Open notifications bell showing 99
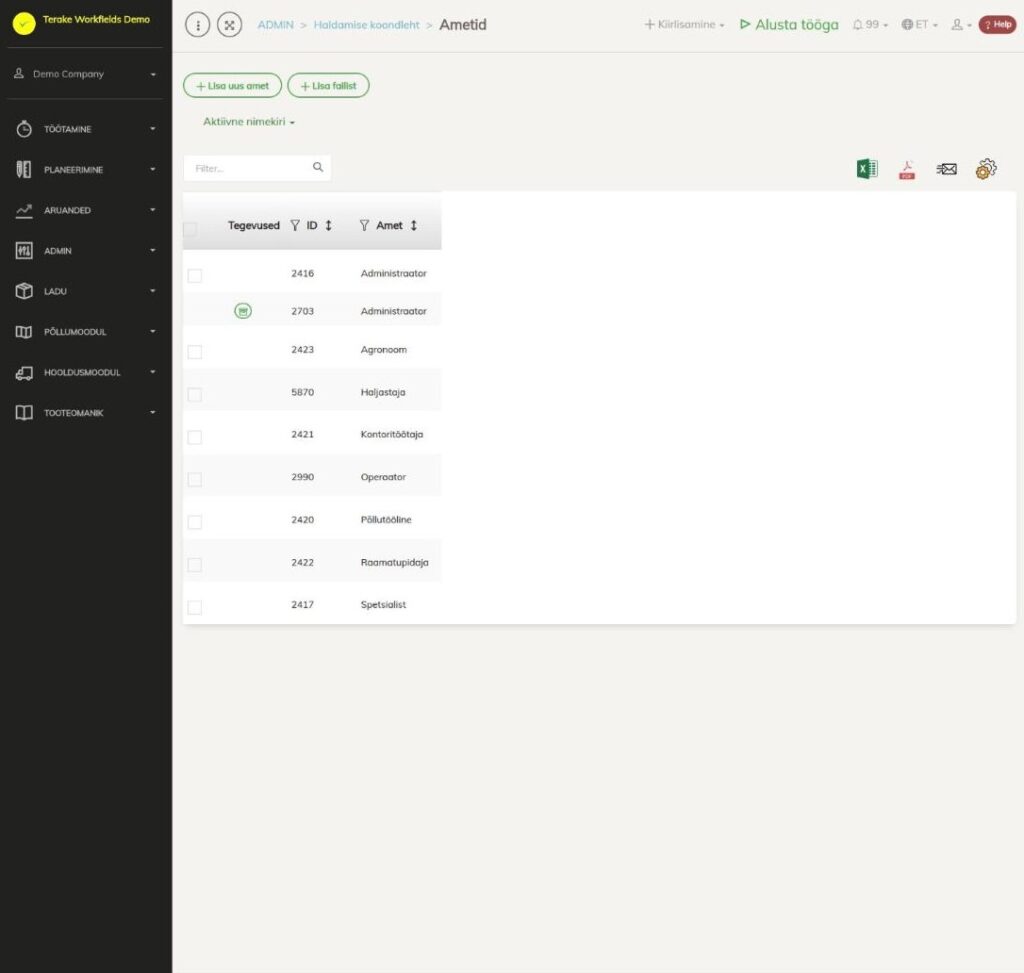1024x973 pixels. click(870, 25)
